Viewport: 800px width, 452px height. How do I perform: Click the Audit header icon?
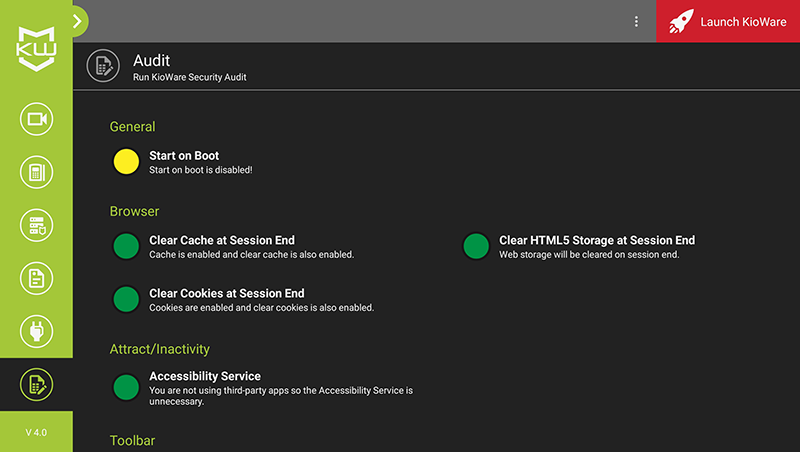click(103, 66)
